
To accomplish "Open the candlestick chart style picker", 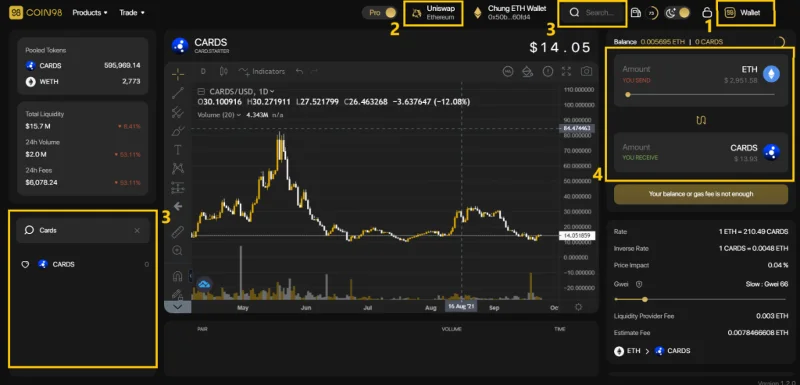I will (x=223, y=71).
